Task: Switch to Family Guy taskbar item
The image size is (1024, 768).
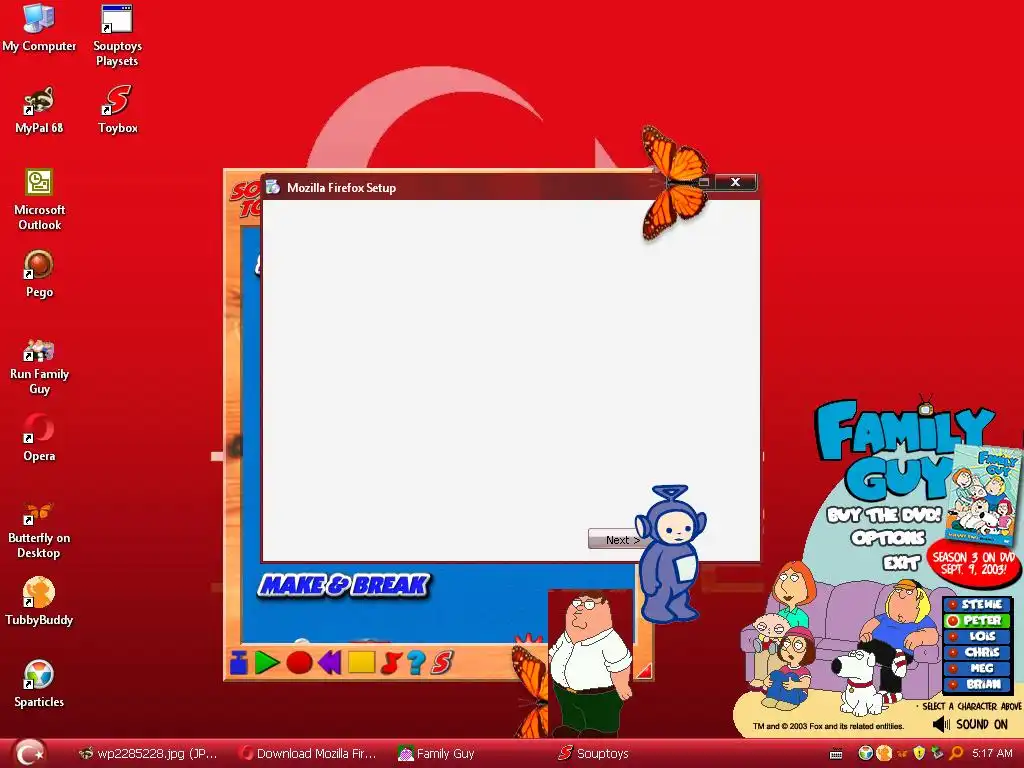Action: pos(438,754)
